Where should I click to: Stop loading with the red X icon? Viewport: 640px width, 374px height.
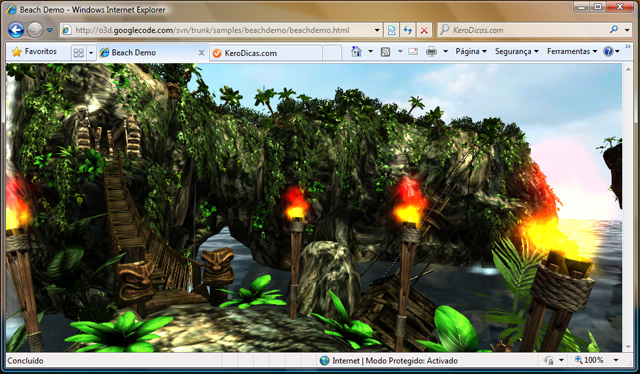point(424,30)
